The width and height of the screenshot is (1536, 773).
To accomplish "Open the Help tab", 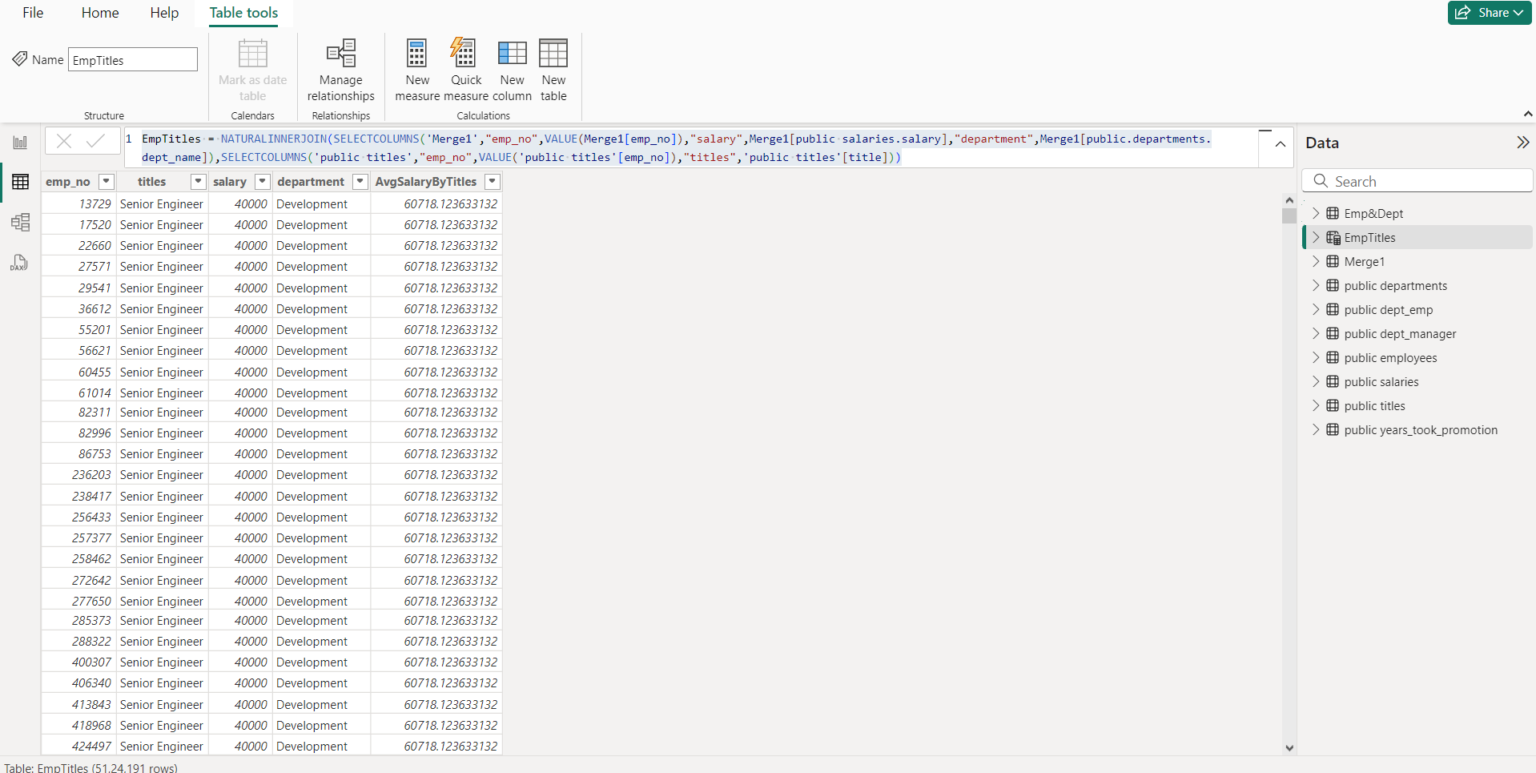I will 164,13.
